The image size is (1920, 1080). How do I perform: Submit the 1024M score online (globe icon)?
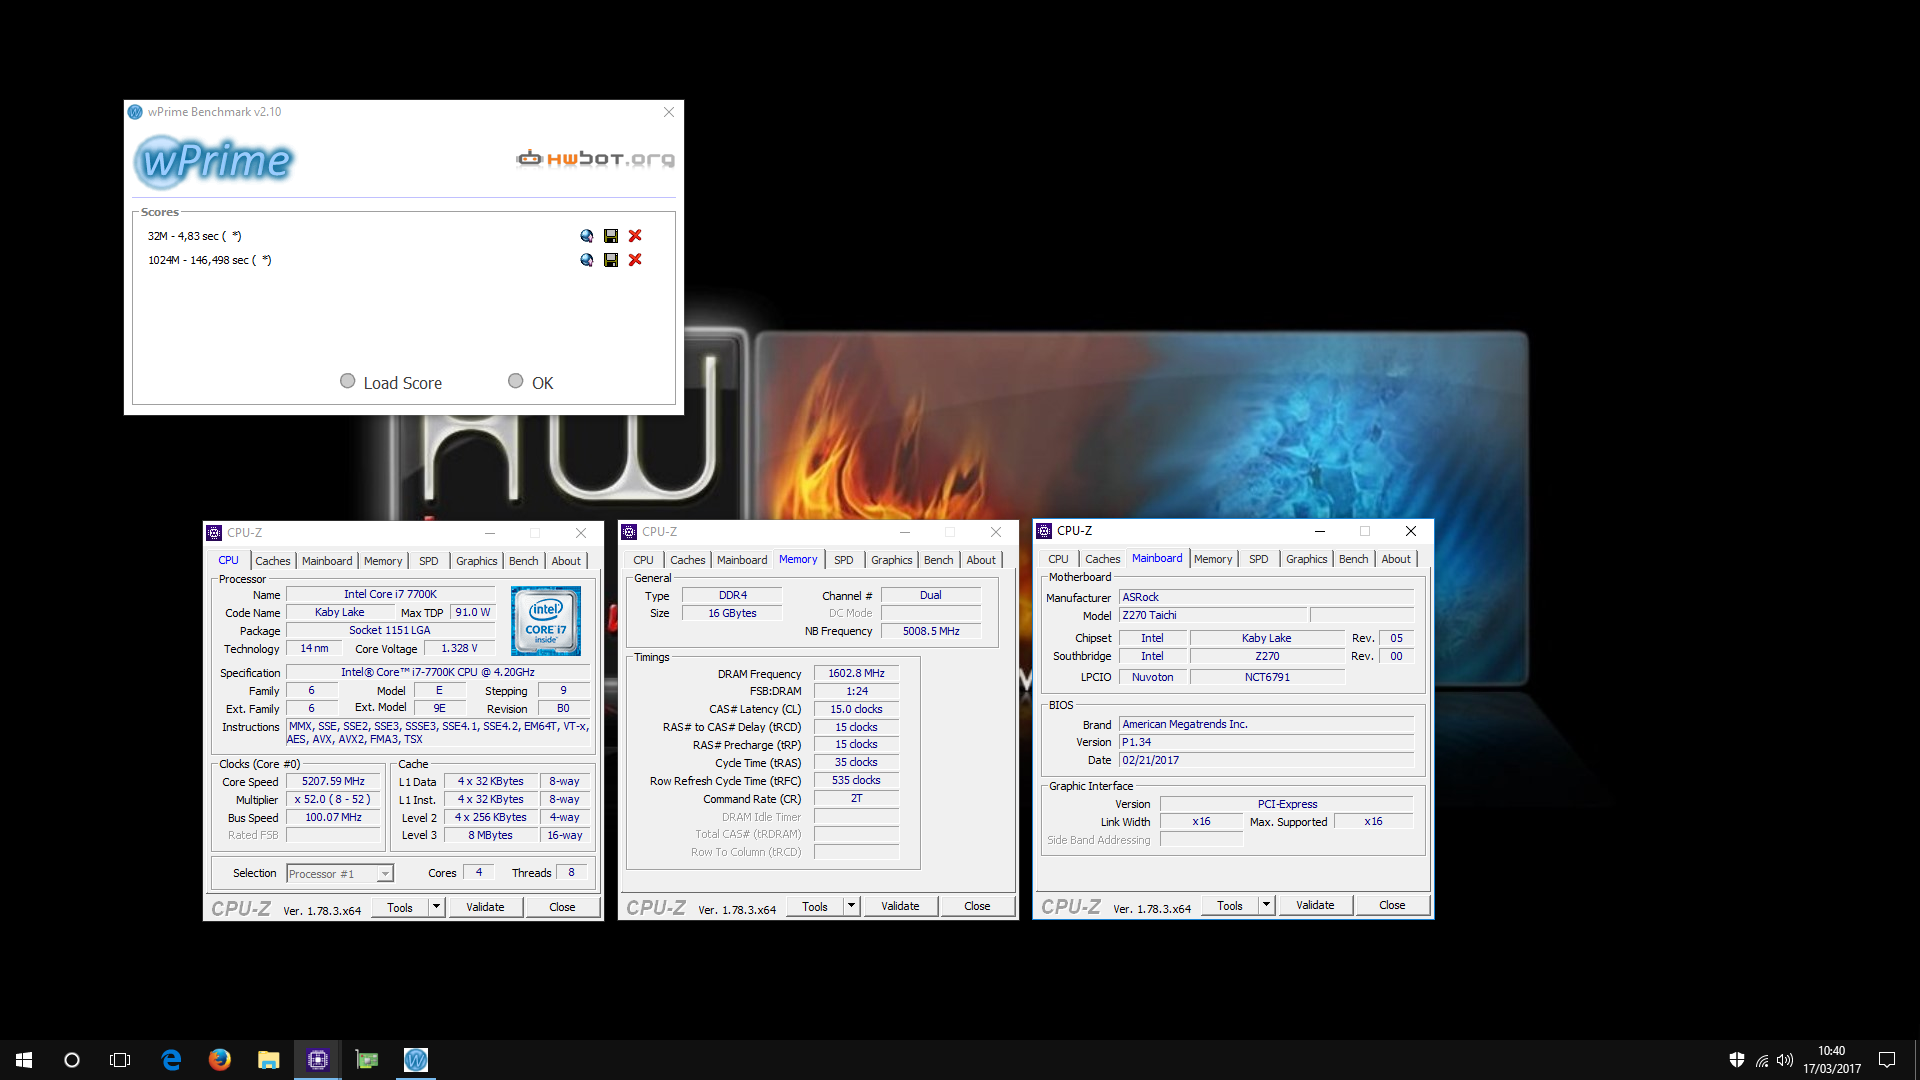tap(586, 260)
